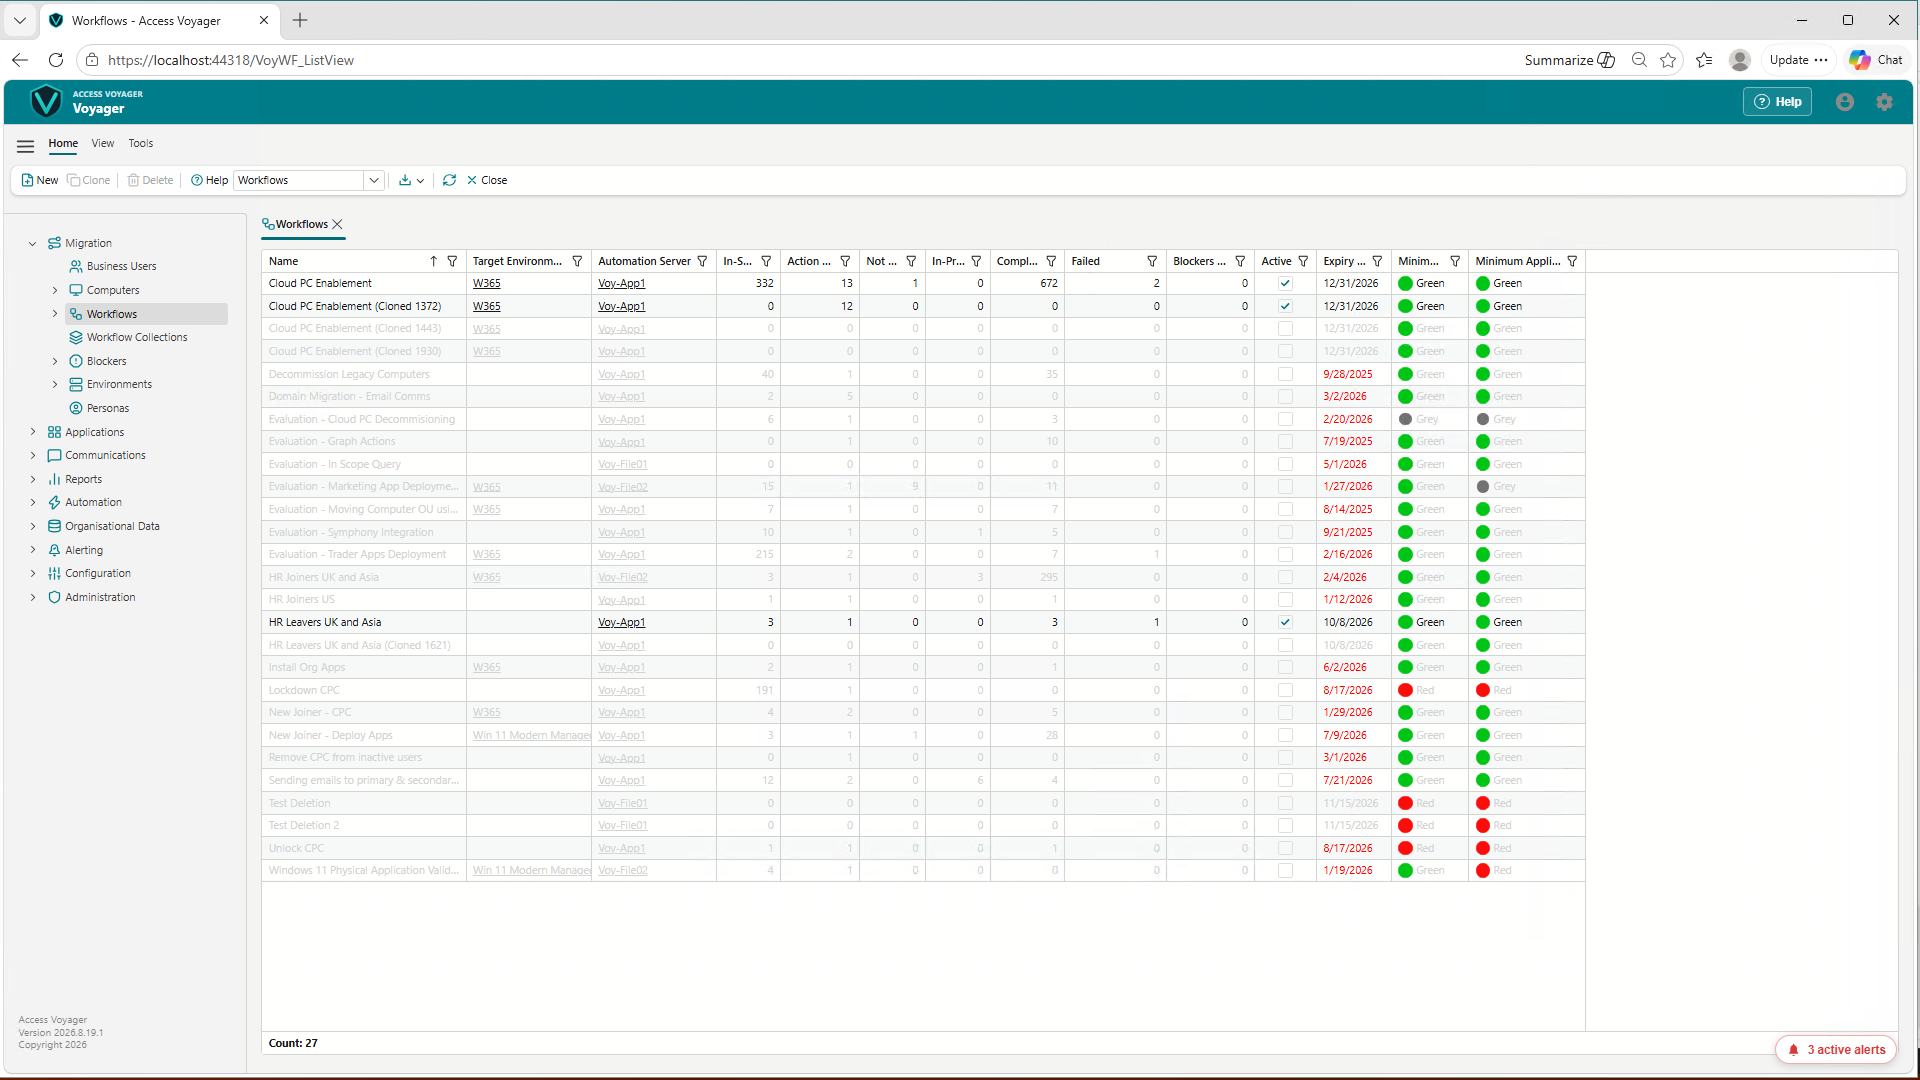The image size is (1920, 1080).
Task: Open the Tools ribbon tab
Action: pyautogui.click(x=141, y=144)
